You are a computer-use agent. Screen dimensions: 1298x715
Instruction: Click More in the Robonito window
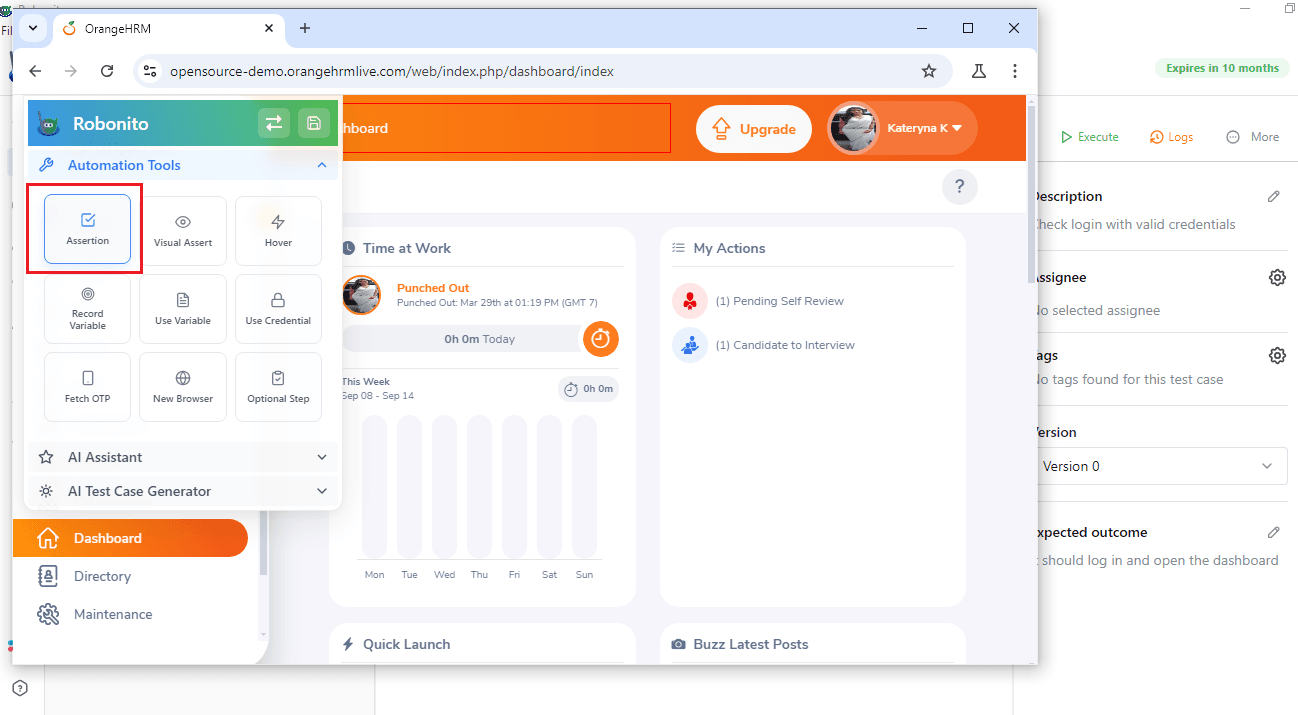[x=1252, y=137]
